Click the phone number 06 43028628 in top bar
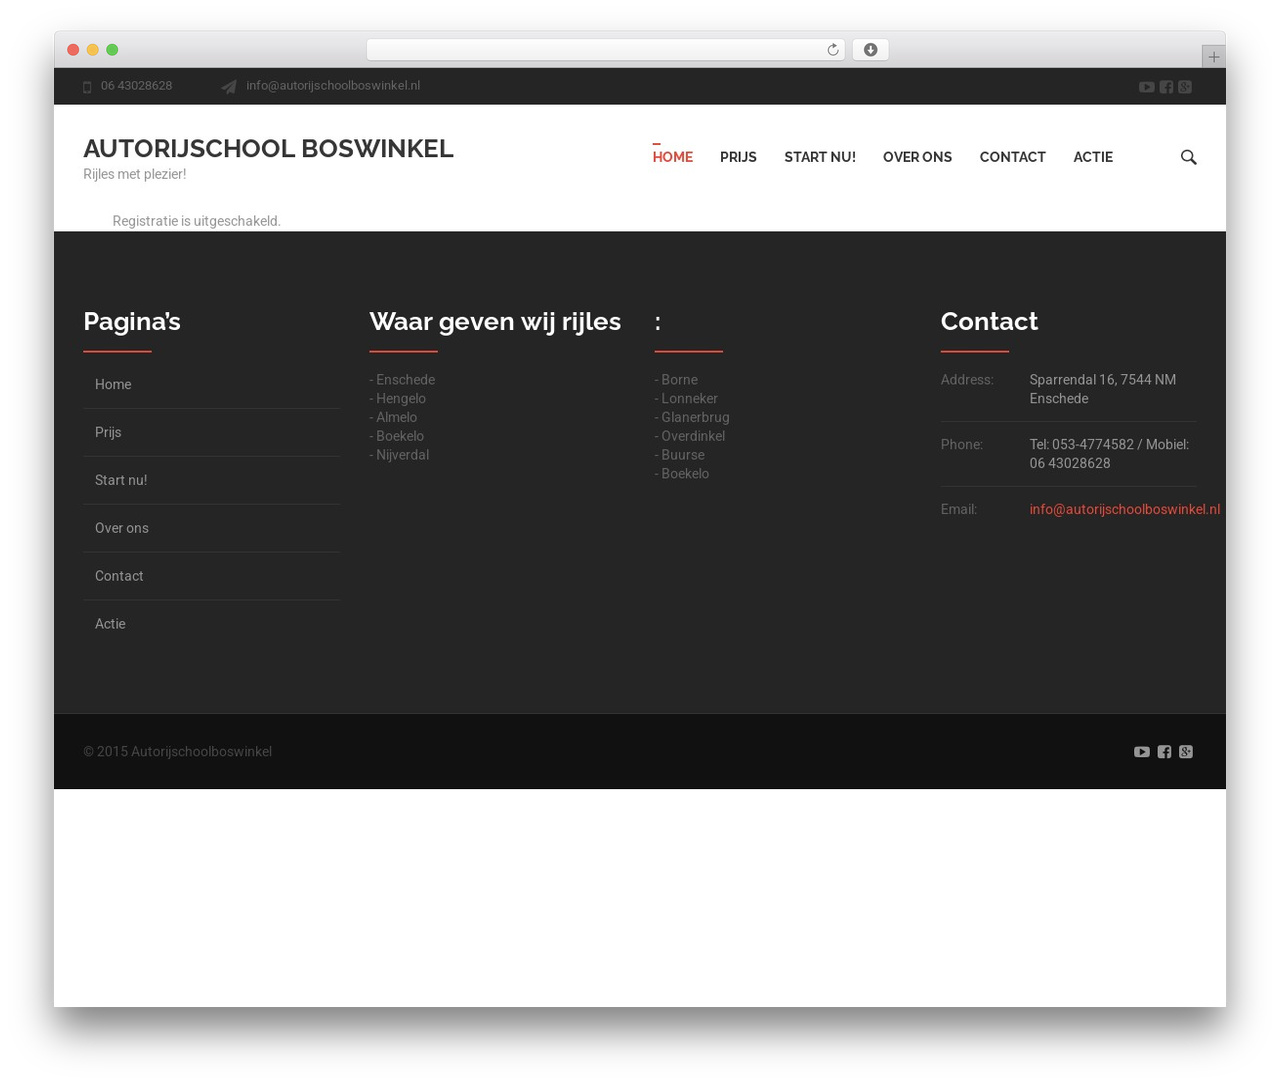The width and height of the screenshot is (1280, 1084). point(136,86)
